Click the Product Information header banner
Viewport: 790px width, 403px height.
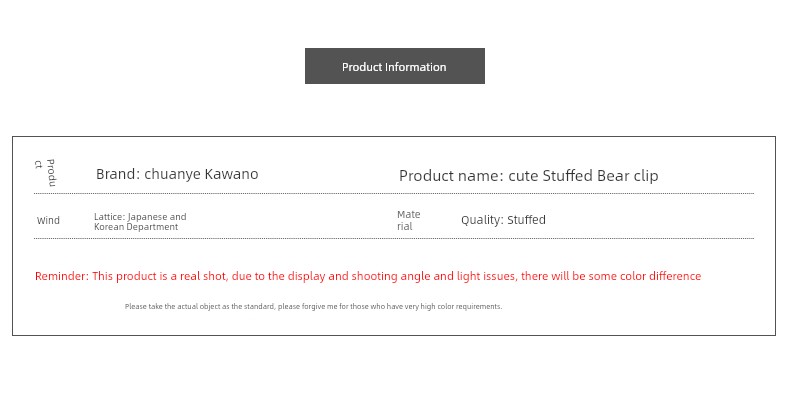pyautogui.click(x=394, y=66)
